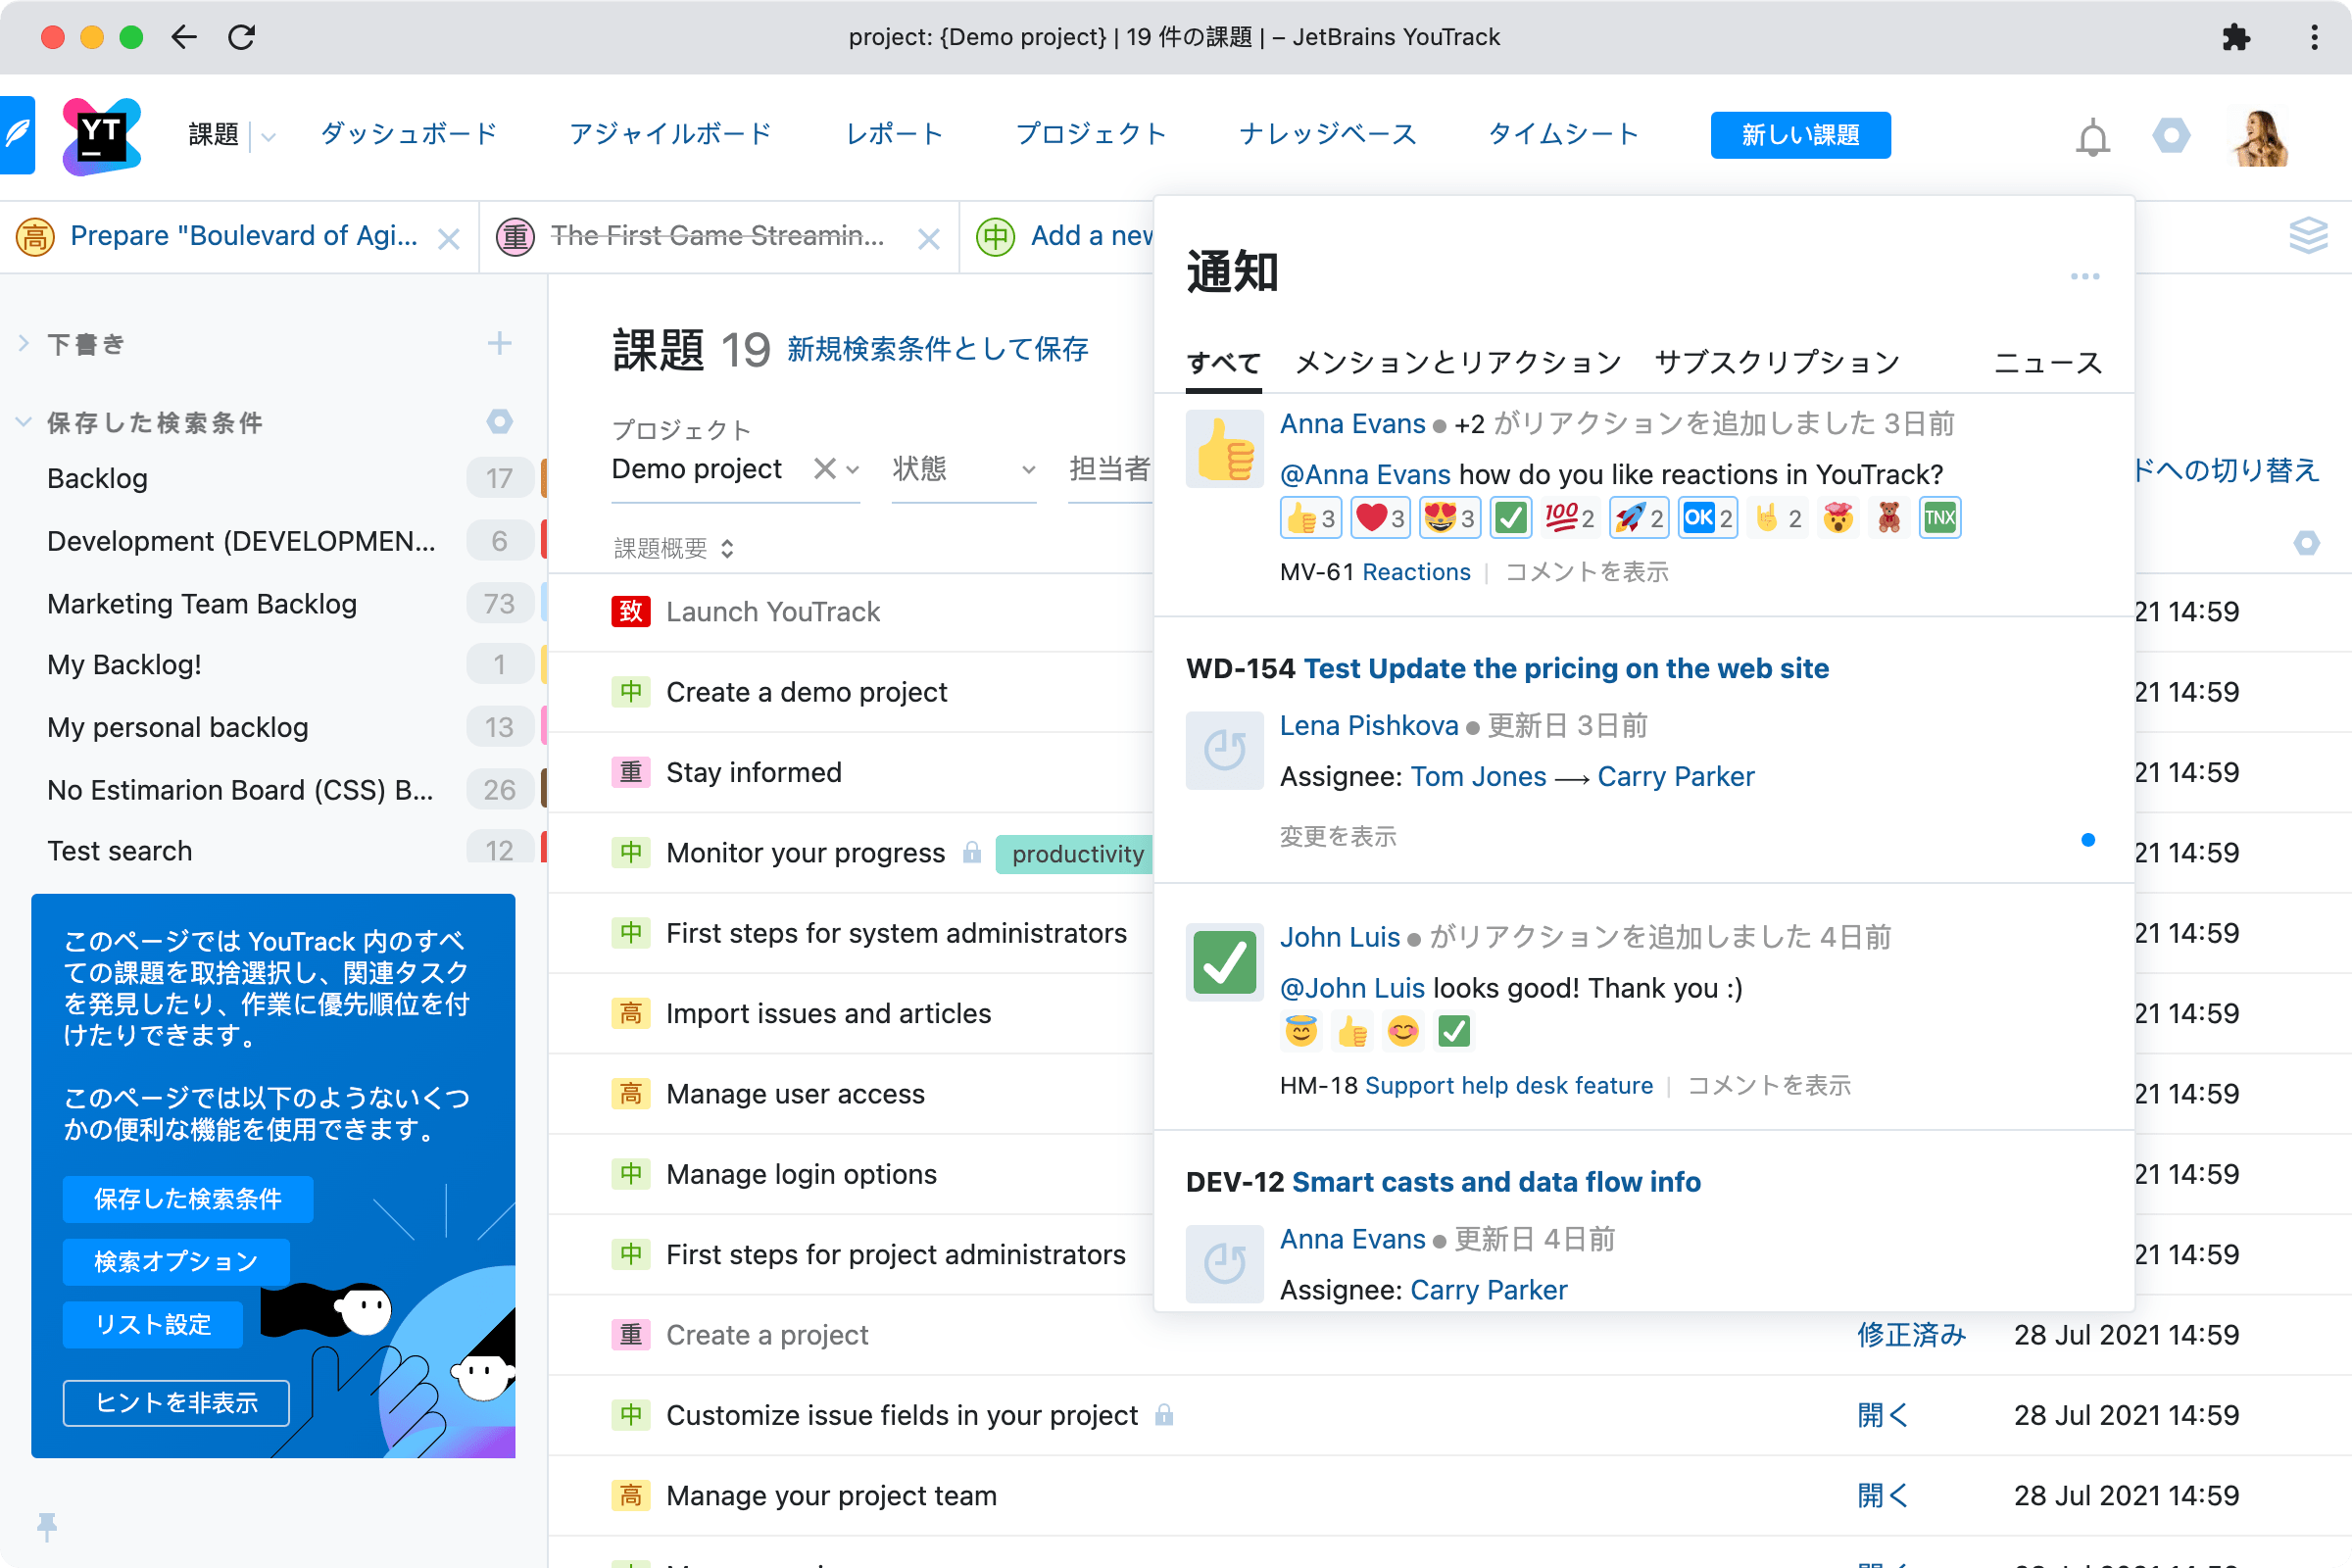
Task: Toggle the rocket reaction
Action: 1639,518
